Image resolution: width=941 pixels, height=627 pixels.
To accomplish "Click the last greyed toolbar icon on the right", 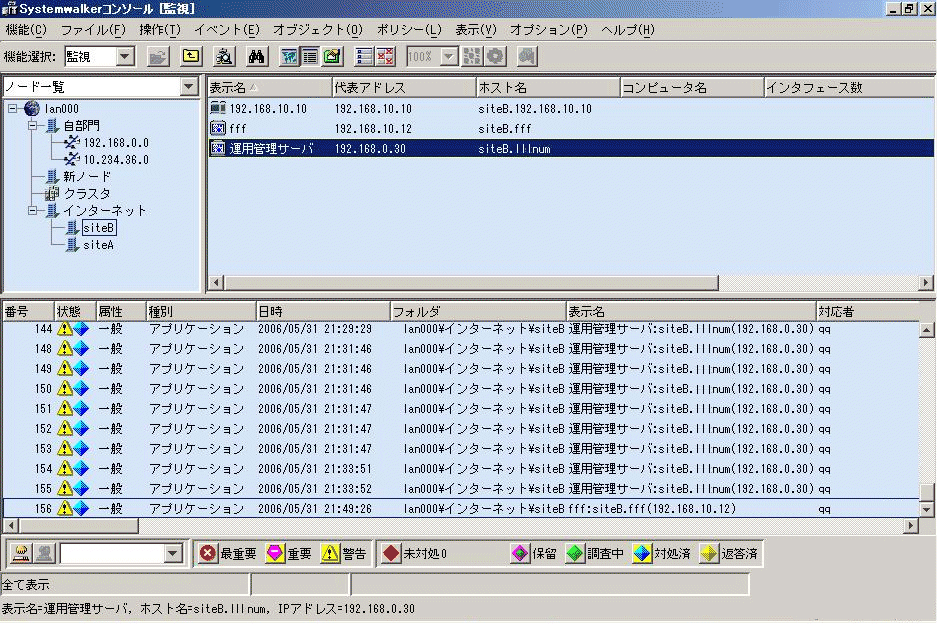I will click(526, 57).
